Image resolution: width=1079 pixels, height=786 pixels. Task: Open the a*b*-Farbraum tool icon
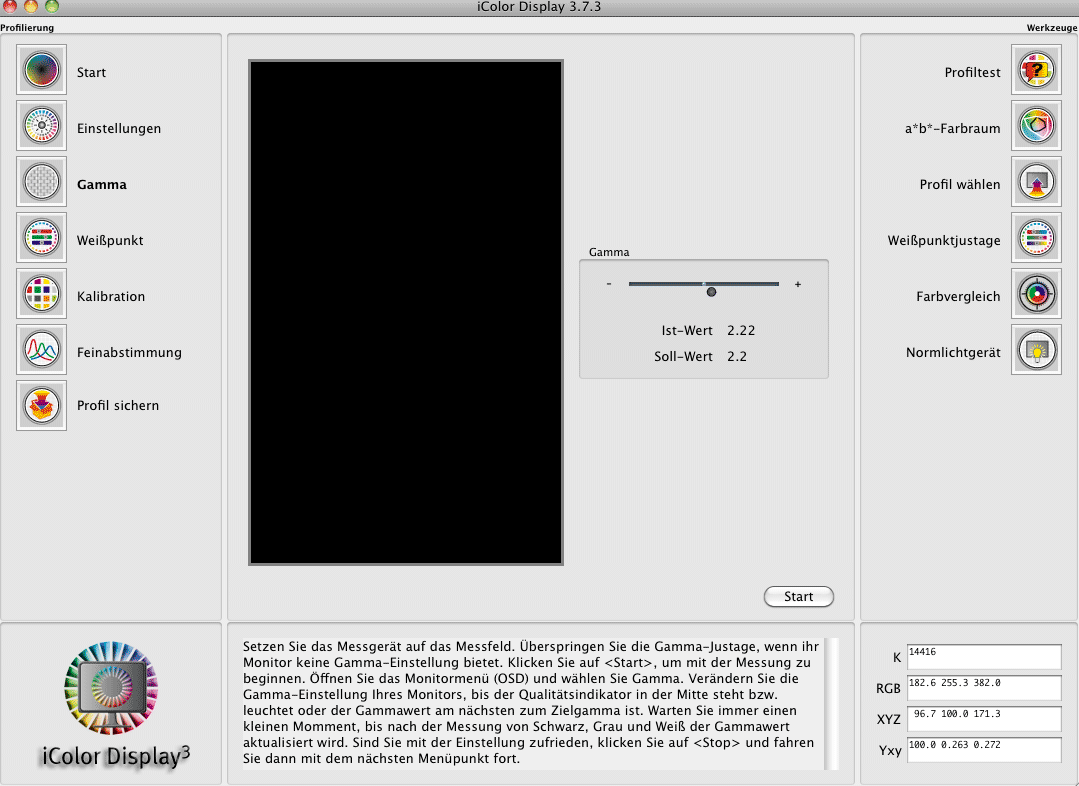tap(1036, 128)
